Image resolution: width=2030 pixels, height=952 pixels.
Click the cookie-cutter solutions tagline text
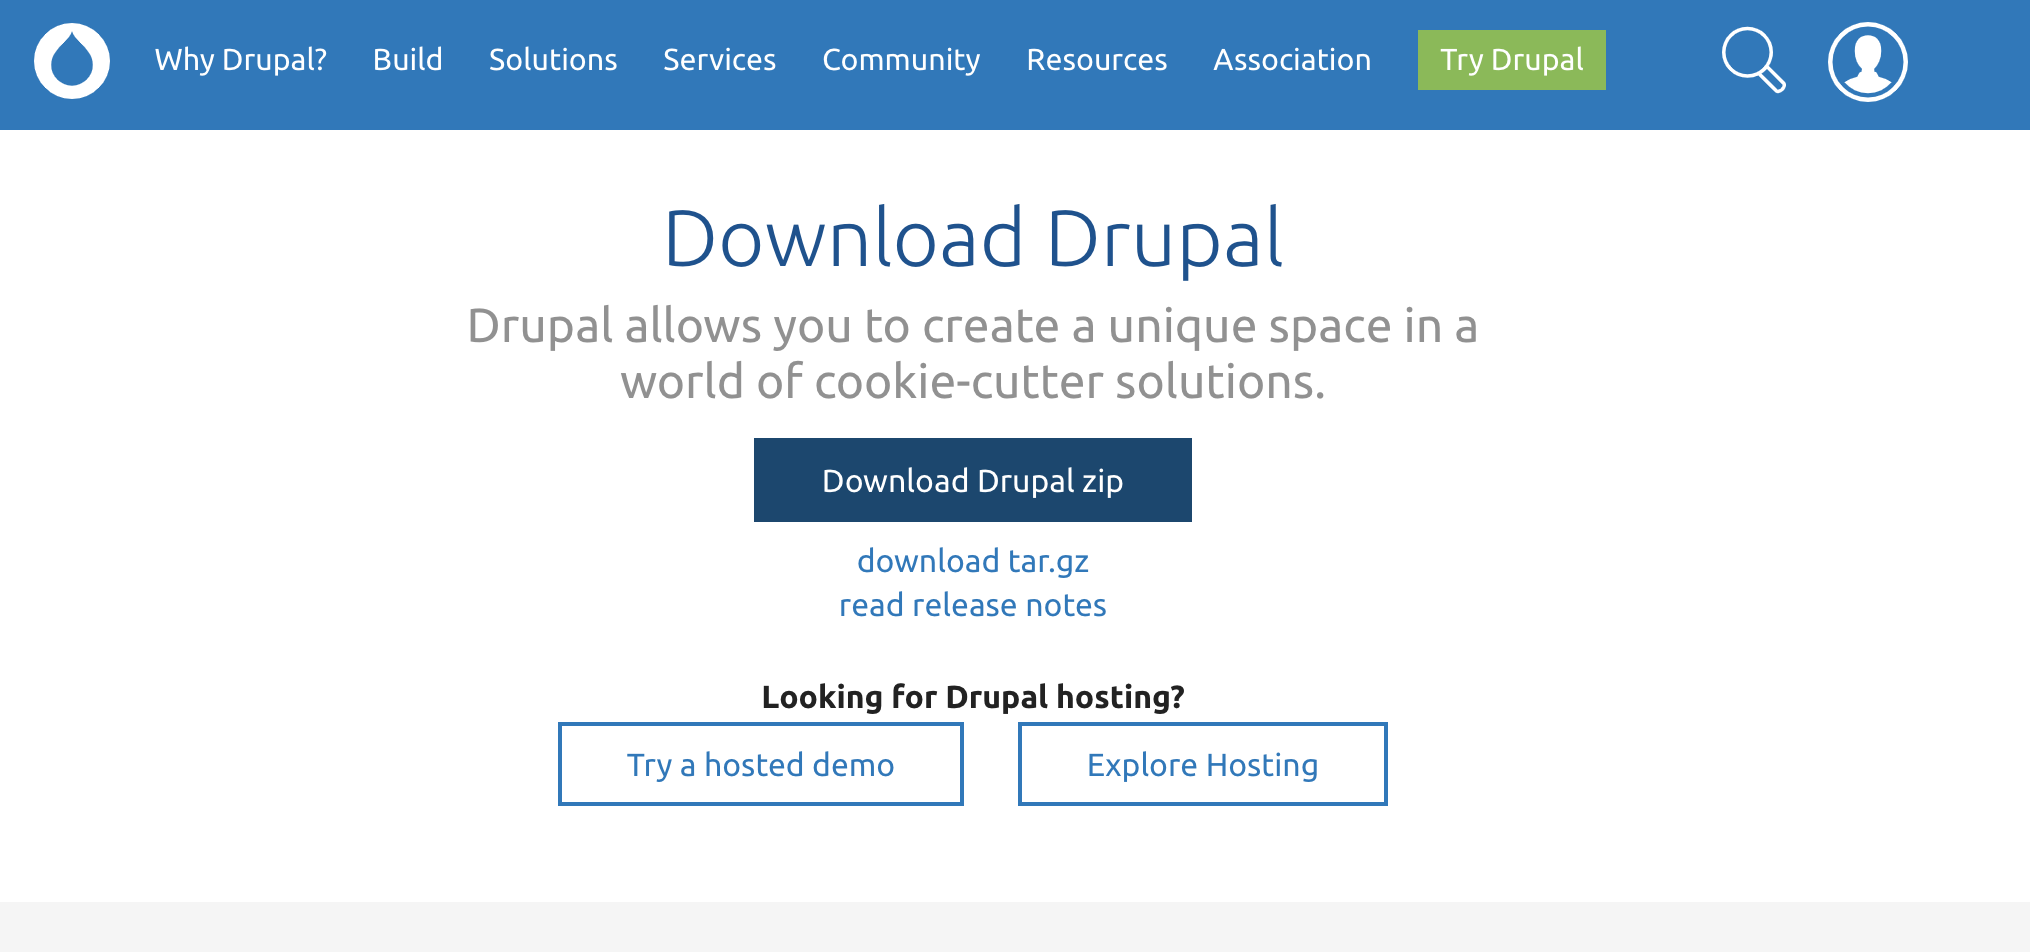pyautogui.click(x=973, y=352)
